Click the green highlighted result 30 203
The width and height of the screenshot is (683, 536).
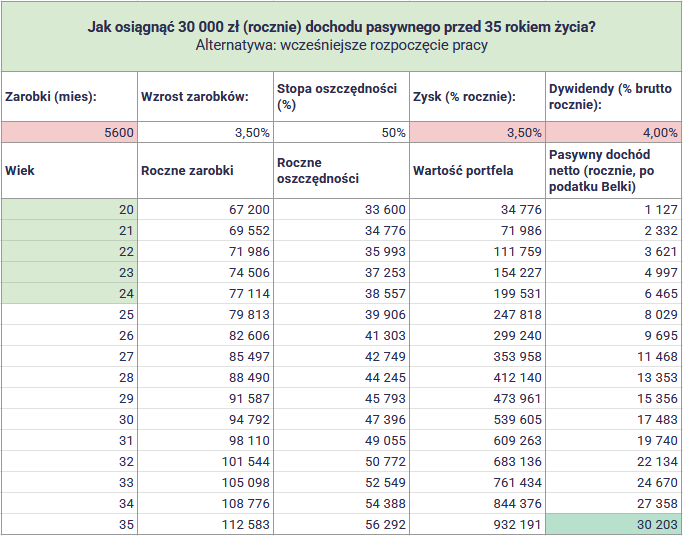(x=613, y=524)
